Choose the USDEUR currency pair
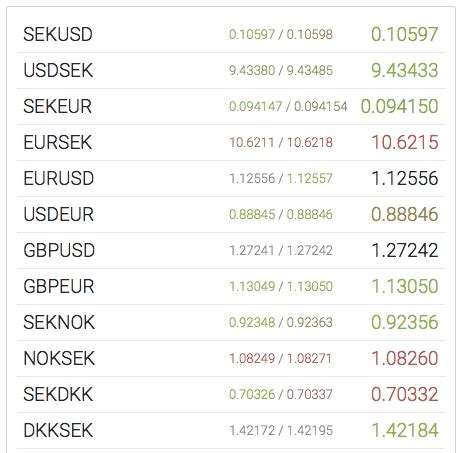This screenshot has height=453, width=462. pos(231,214)
